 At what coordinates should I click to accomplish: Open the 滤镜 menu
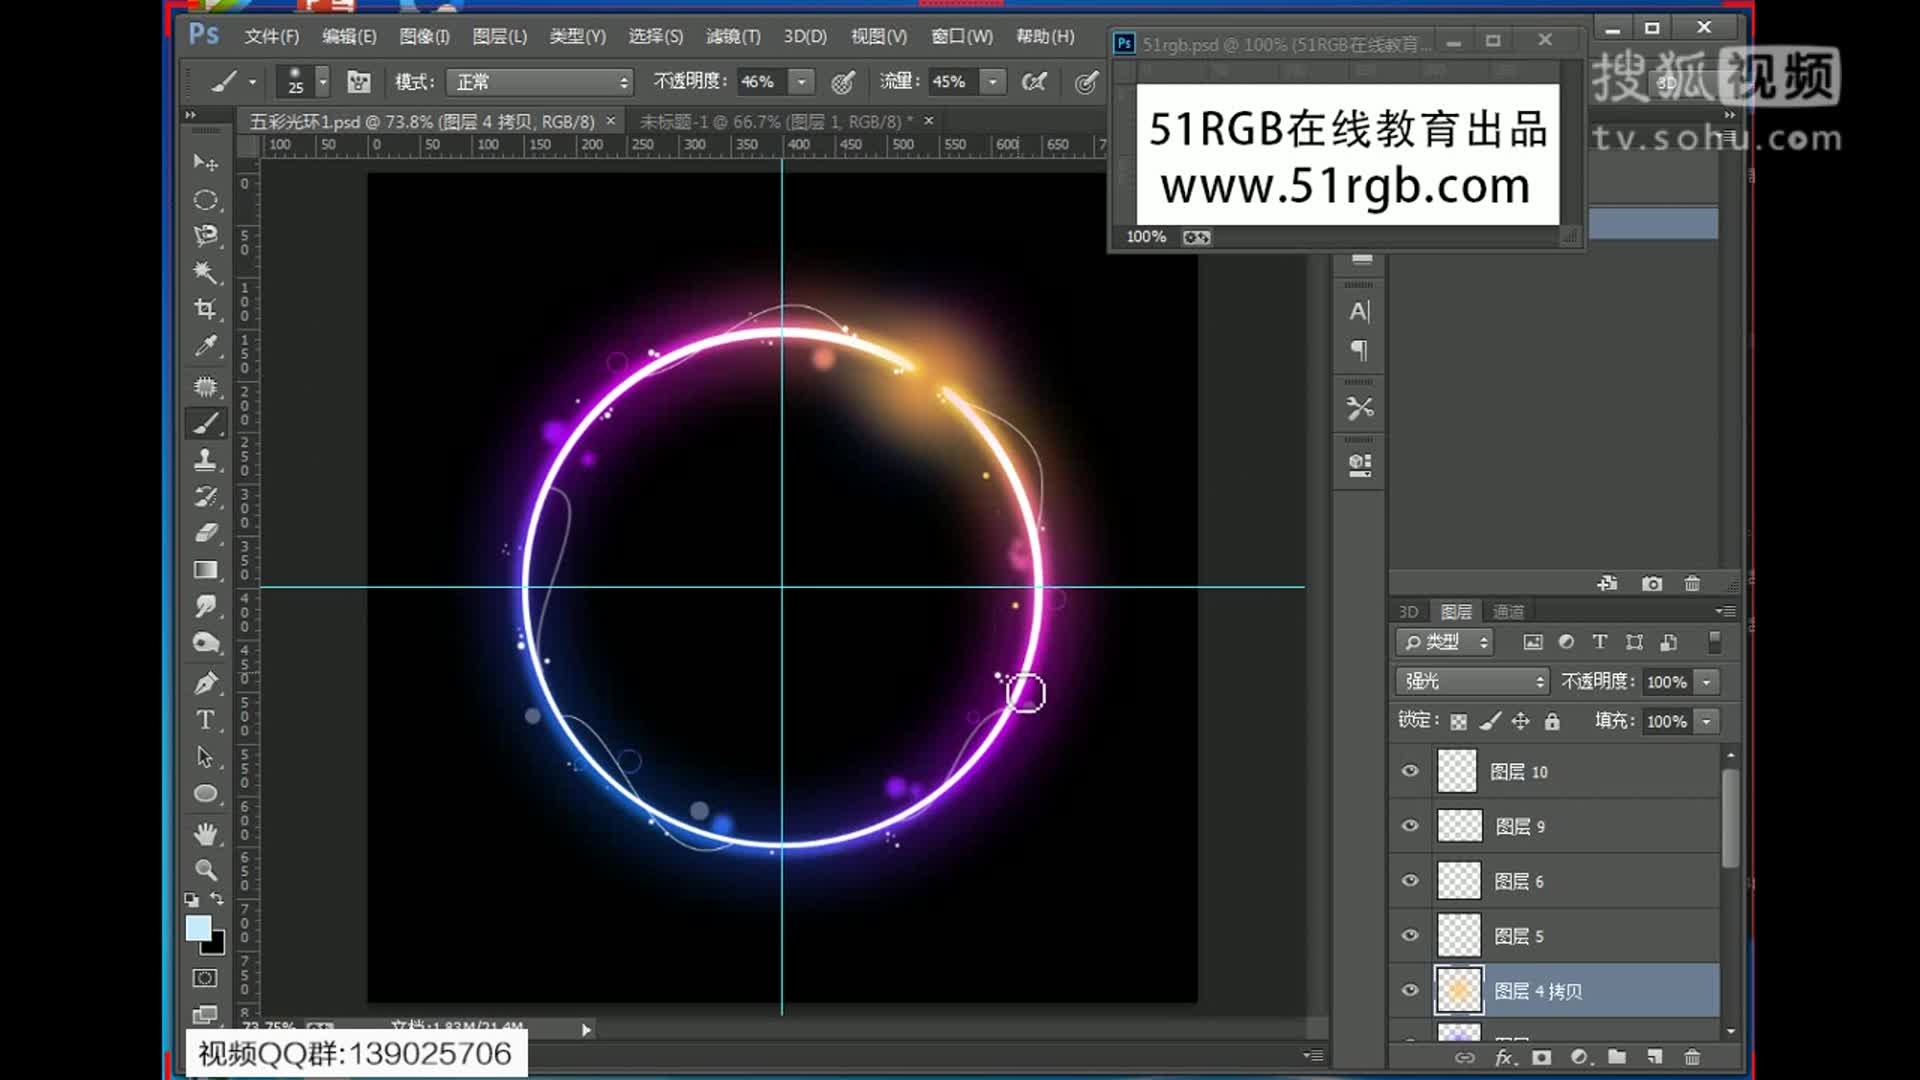[732, 36]
